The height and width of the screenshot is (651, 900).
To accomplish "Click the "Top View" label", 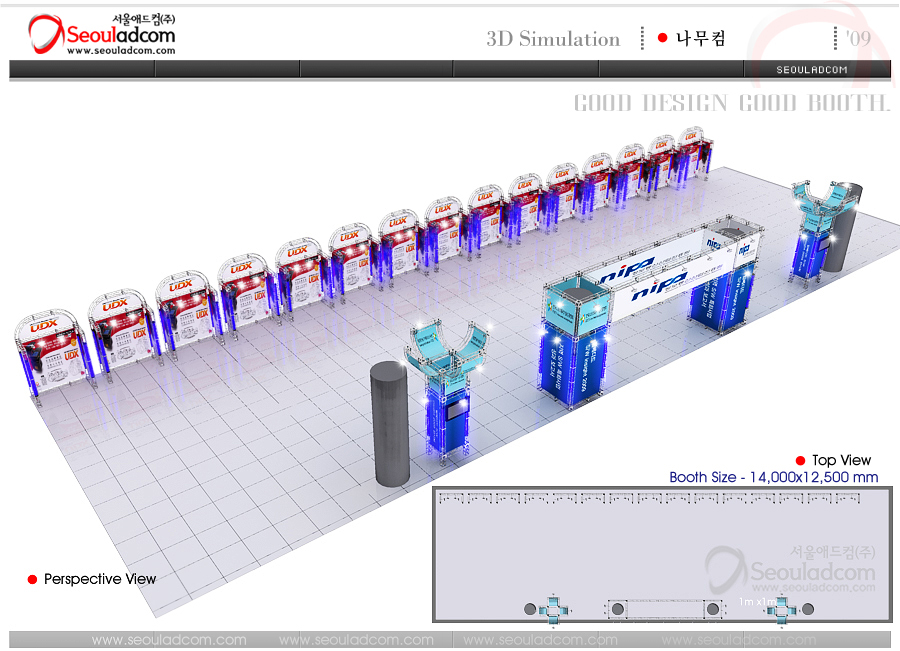I will [841, 460].
